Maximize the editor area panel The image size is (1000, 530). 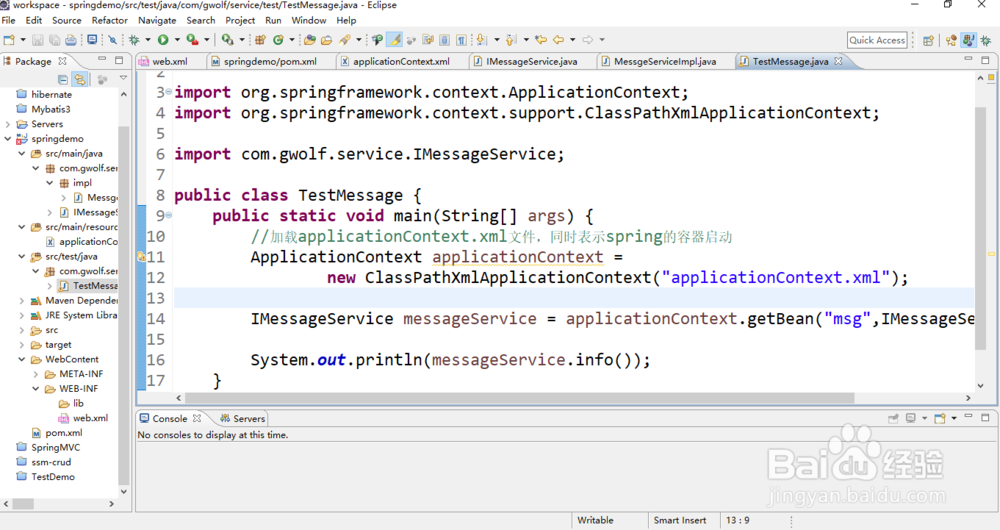point(985,60)
